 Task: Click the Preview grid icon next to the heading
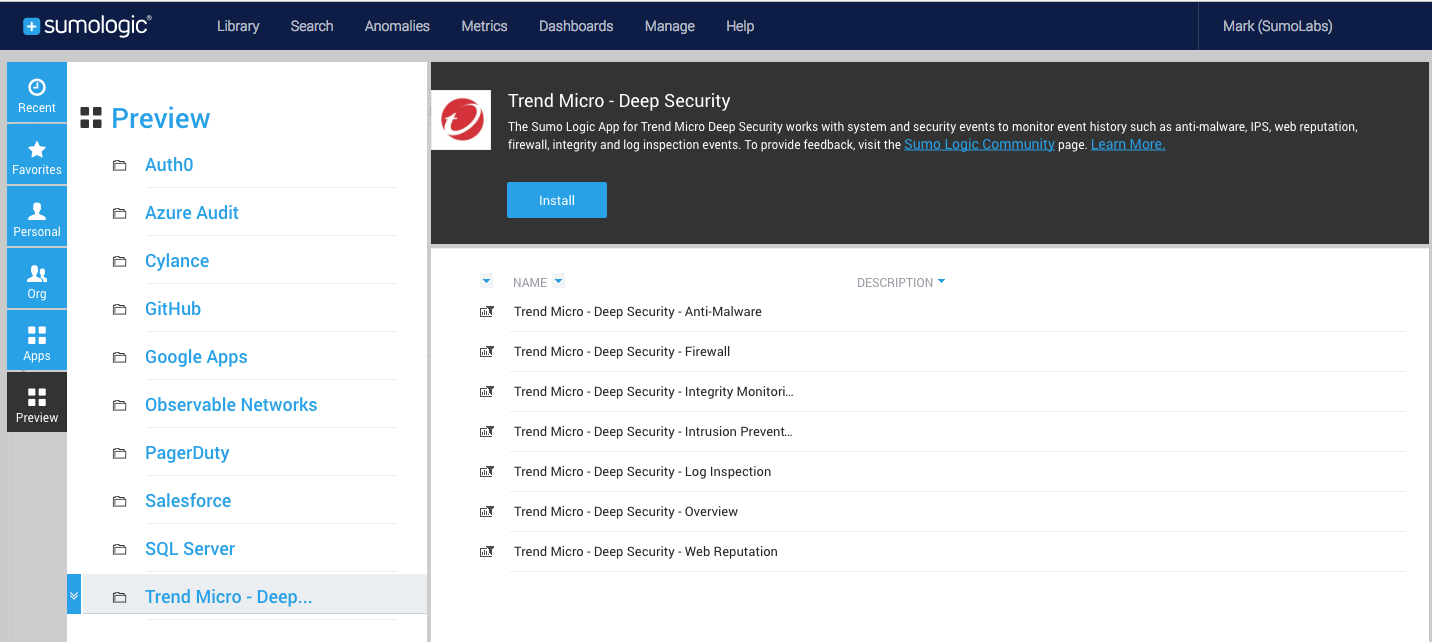point(91,118)
